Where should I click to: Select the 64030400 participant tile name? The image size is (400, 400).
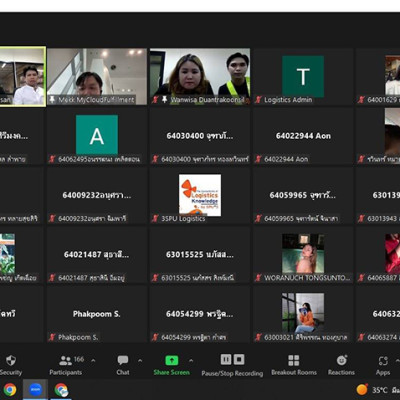pos(200,136)
